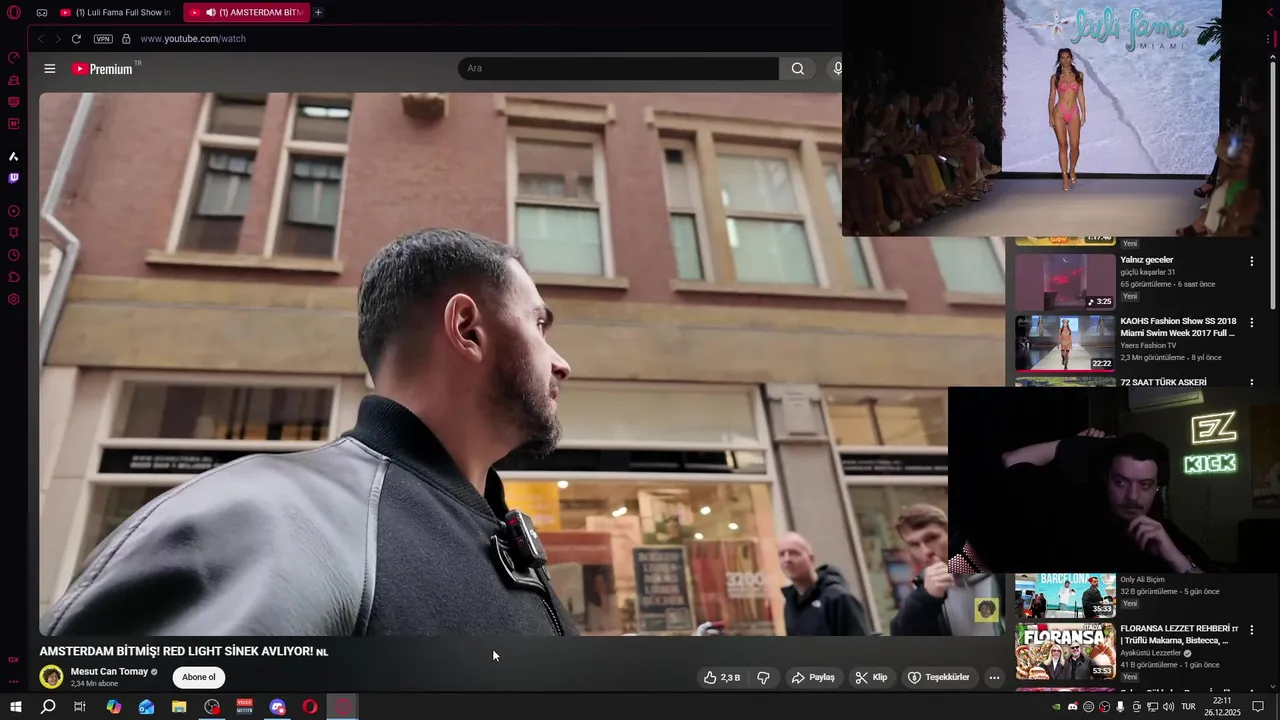Go forward in browser history
This screenshot has height=720, width=1280.
tap(58, 39)
